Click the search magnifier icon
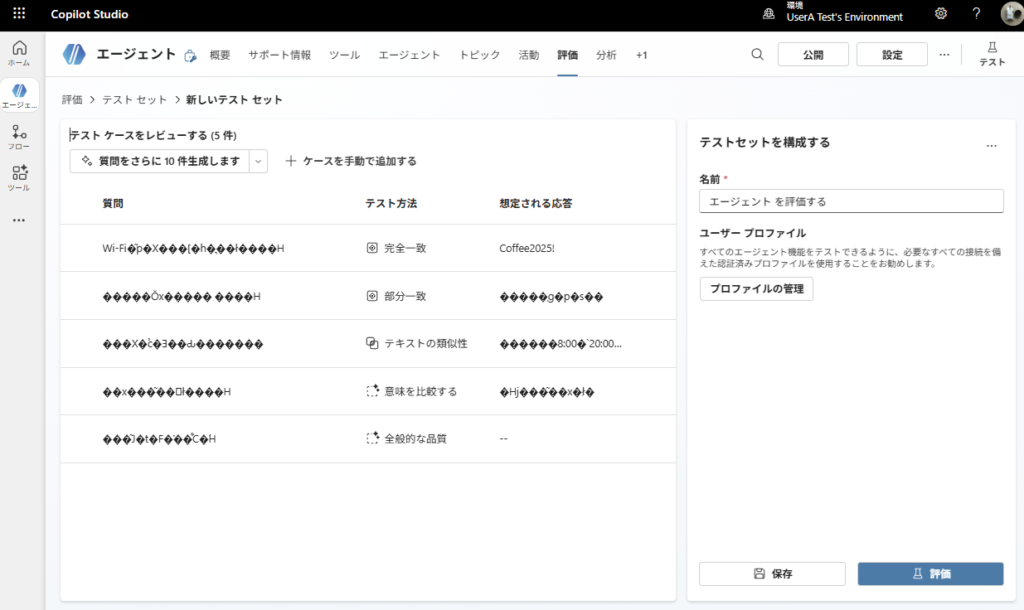 click(757, 54)
